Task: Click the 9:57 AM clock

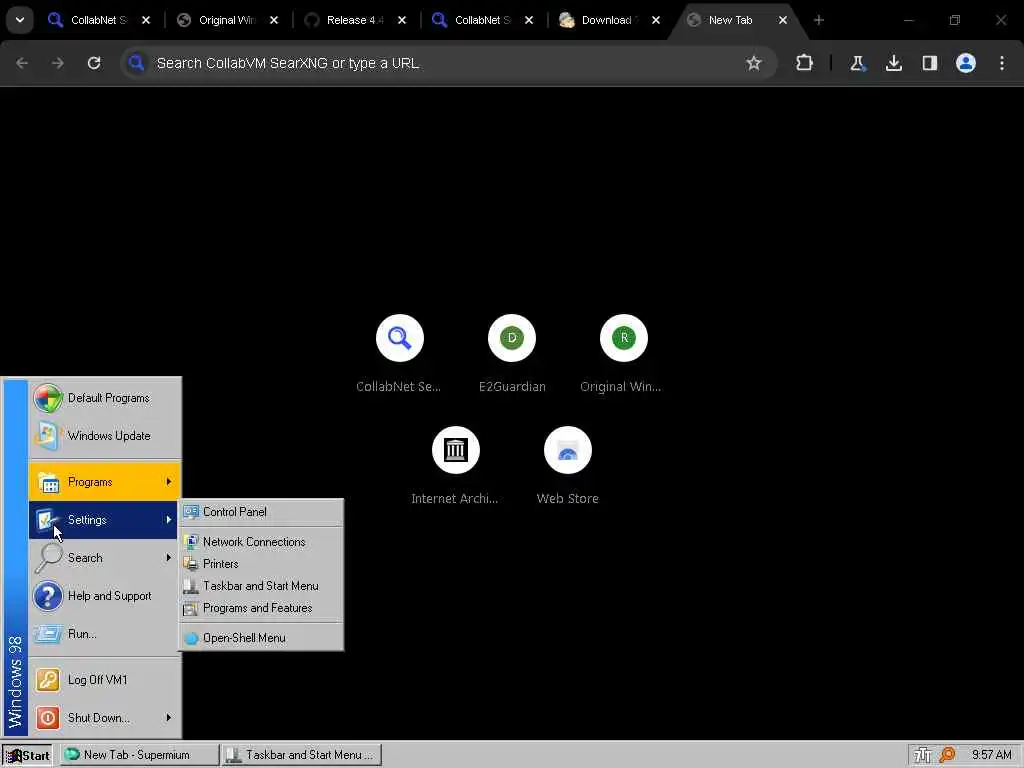Action: [x=991, y=755]
